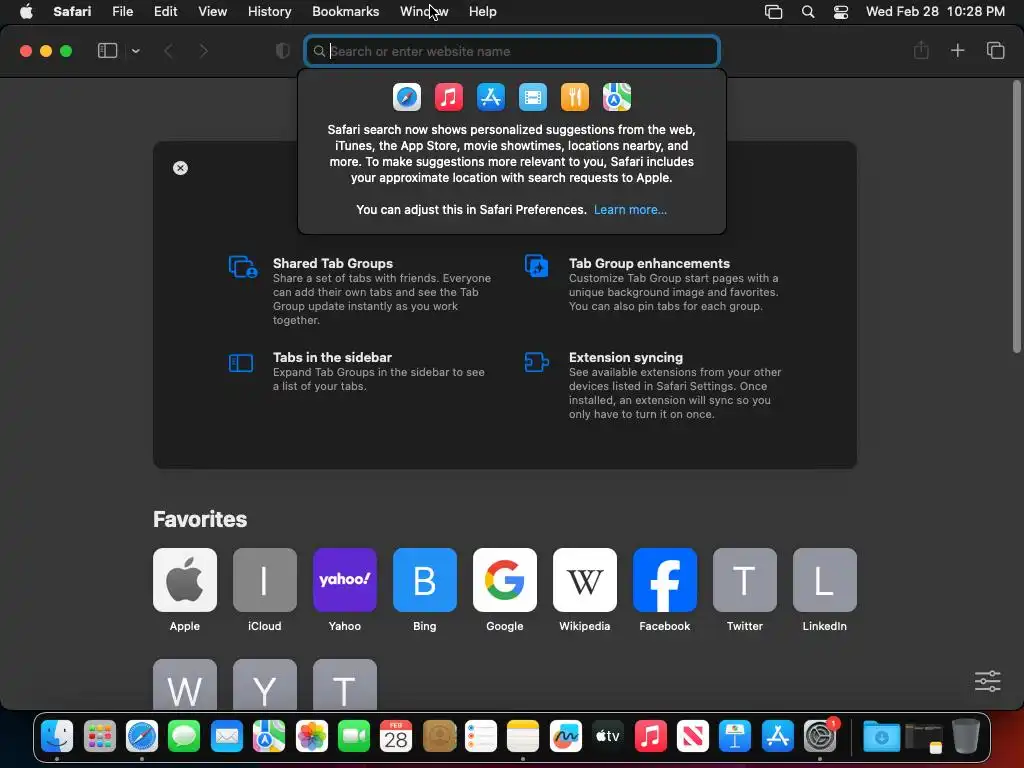
Task: Open Finder from the Dock
Action: (x=57, y=737)
